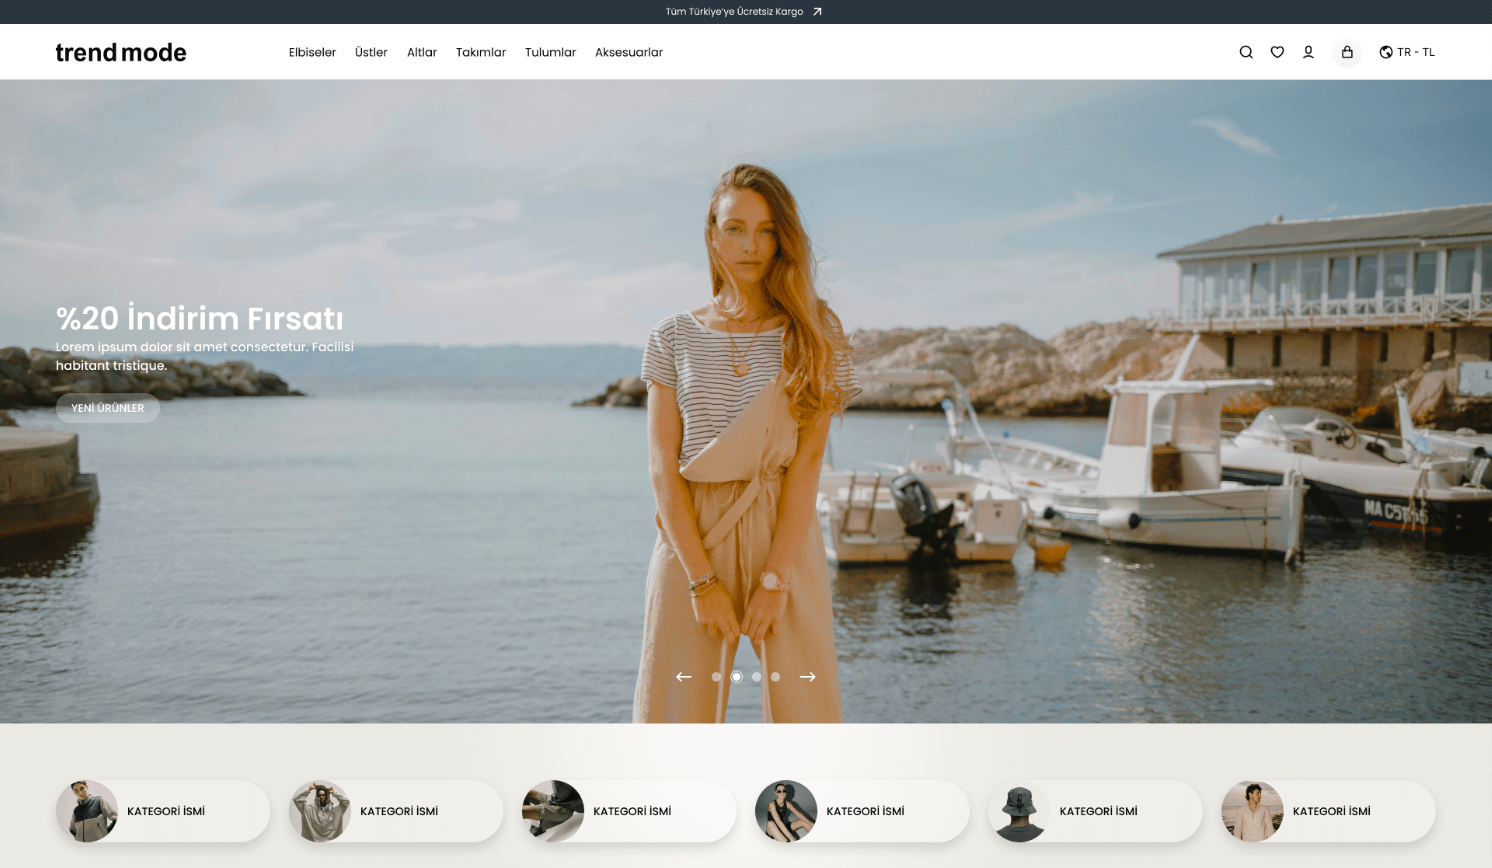This screenshot has width=1492, height=868.
Task: Select the third carousel dot
Action: pyautogui.click(x=757, y=677)
